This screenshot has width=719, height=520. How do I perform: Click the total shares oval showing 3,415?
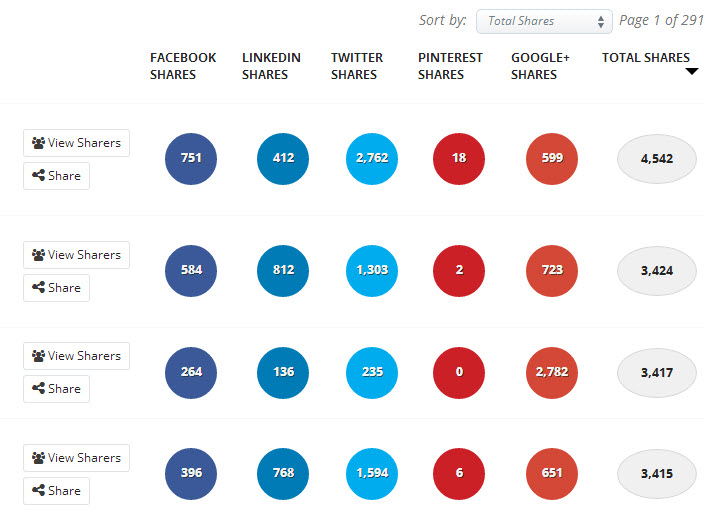pos(657,474)
